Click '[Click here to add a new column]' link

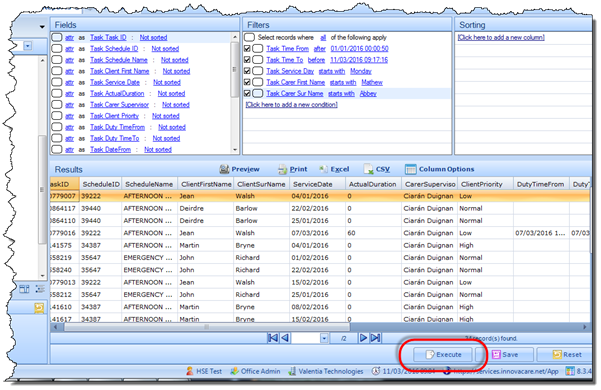tap(501, 37)
